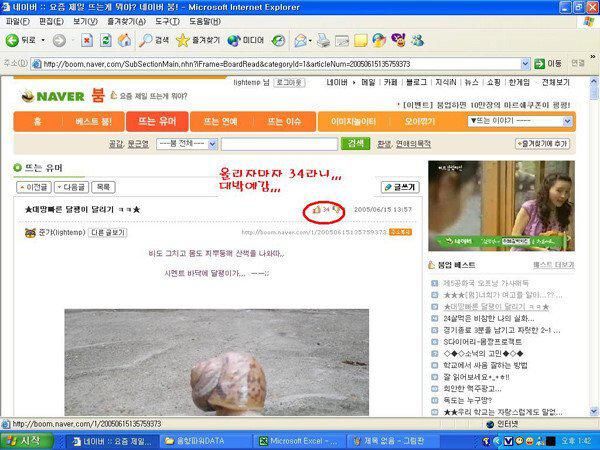This screenshot has height=450, width=600.
Task: Open the ▼뜨는 이야기 dropdown
Action: tap(520, 121)
